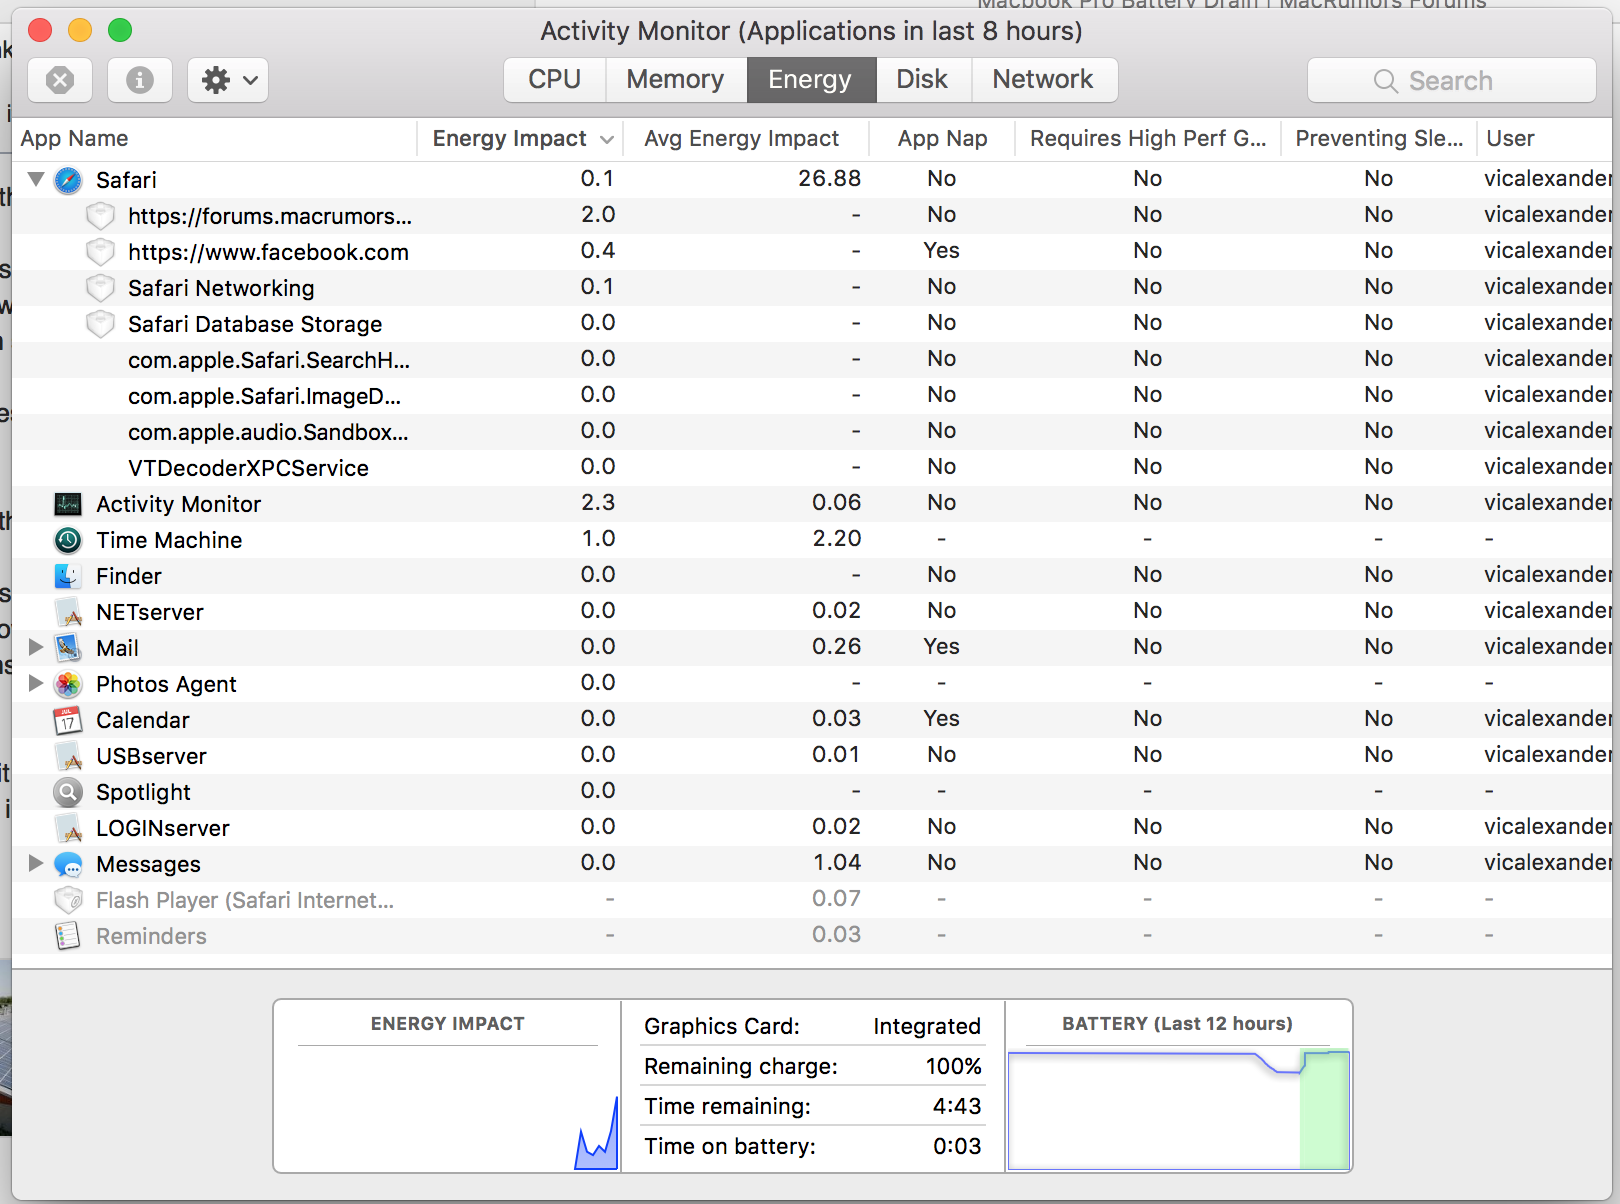1620x1204 pixels.
Task: Click the Activity Monitor app icon
Action: (68, 504)
